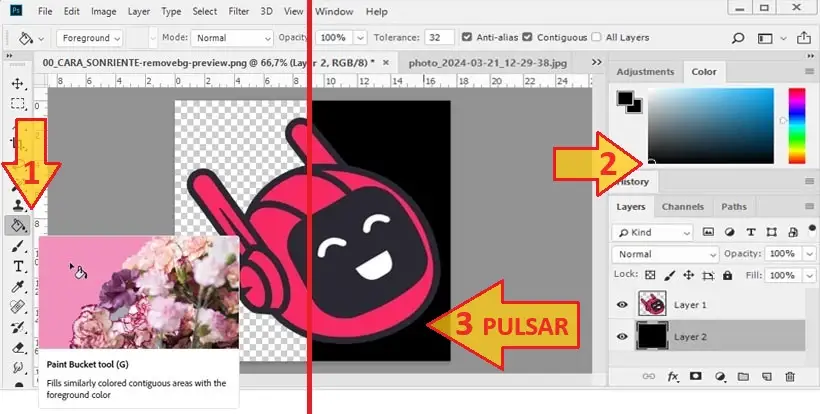820x414 pixels.
Task: Toggle the Anti-alias checkbox
Action: (x=467, y=37)
